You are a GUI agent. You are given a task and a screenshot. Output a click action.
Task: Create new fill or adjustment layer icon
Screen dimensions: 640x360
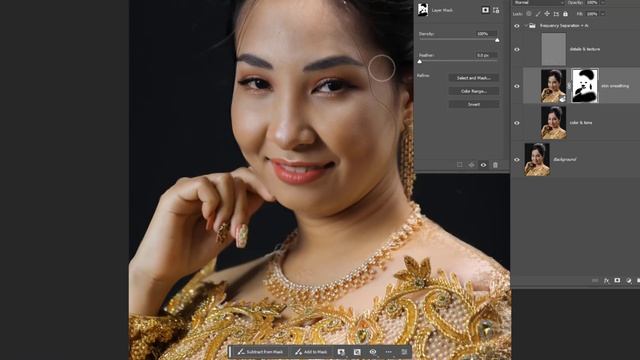[628, 280]
